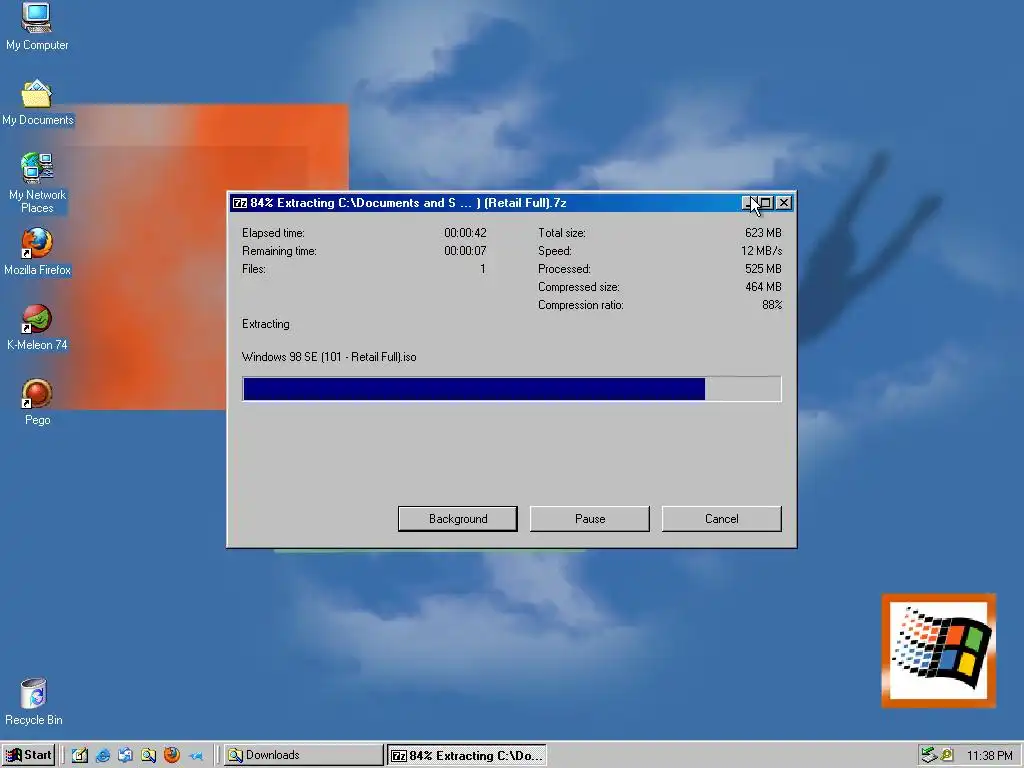The height and width of the screenshot is (768, 1024).
Task: Send extraction to Background
Action: 458,519
